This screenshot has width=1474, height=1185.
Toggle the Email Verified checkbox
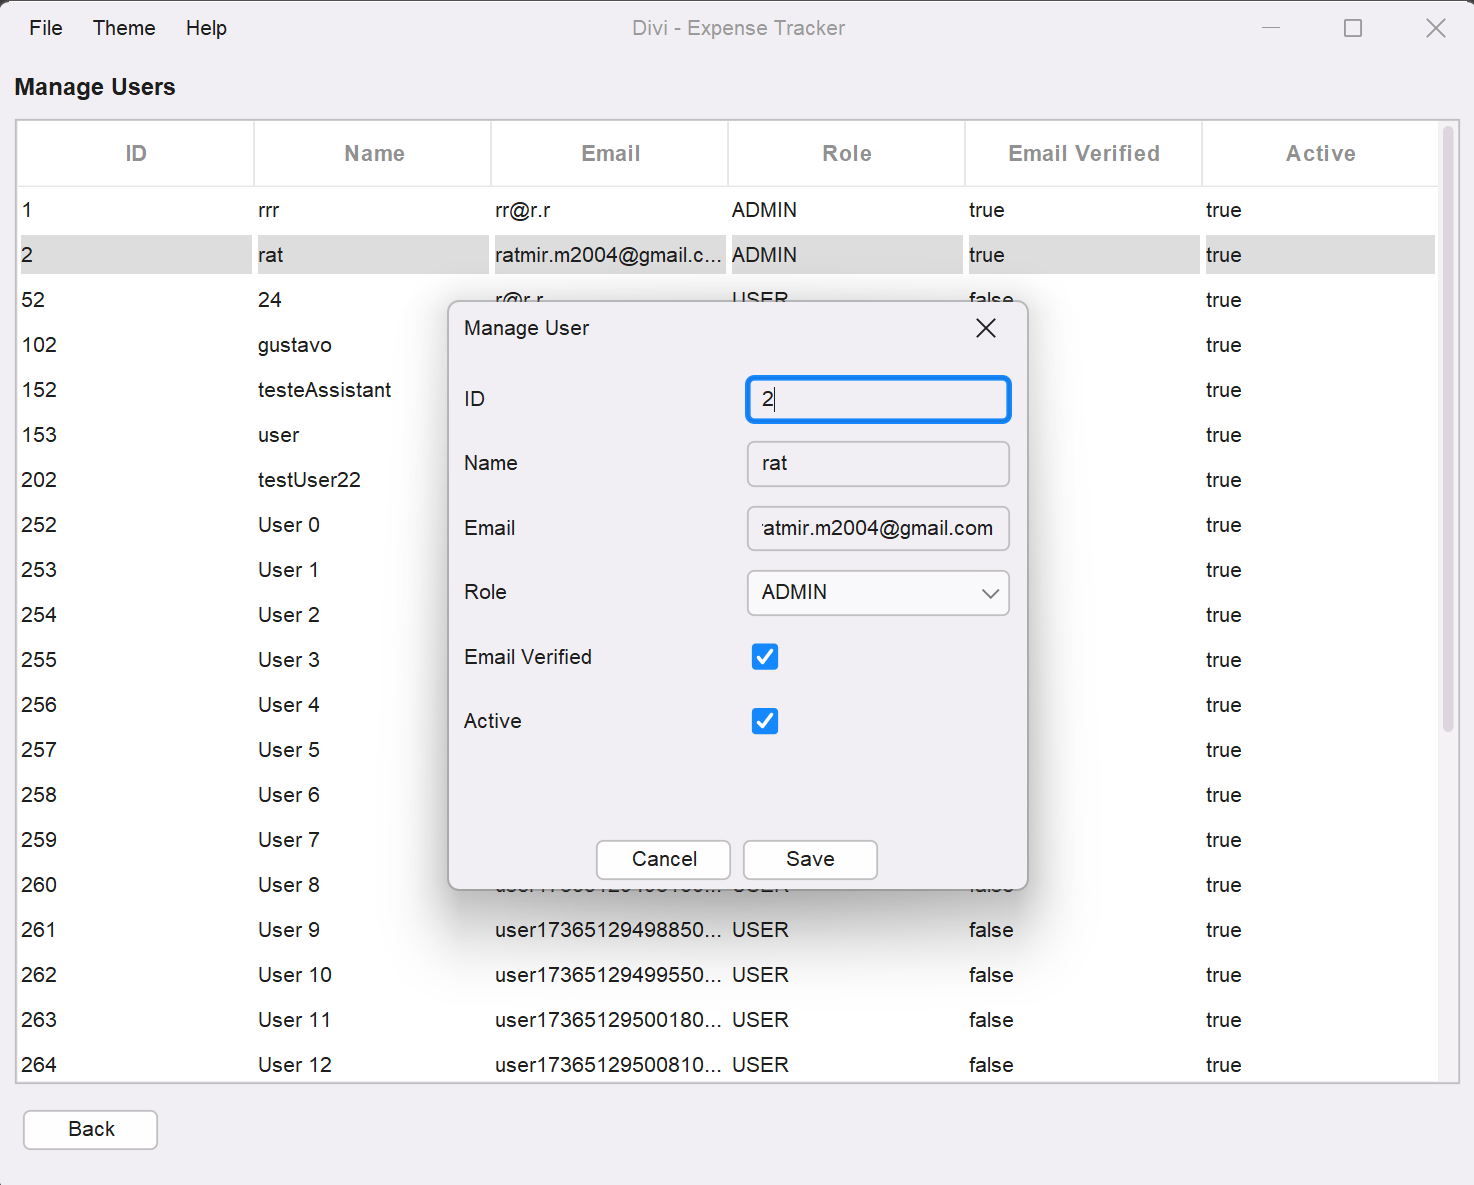(765, 657)
